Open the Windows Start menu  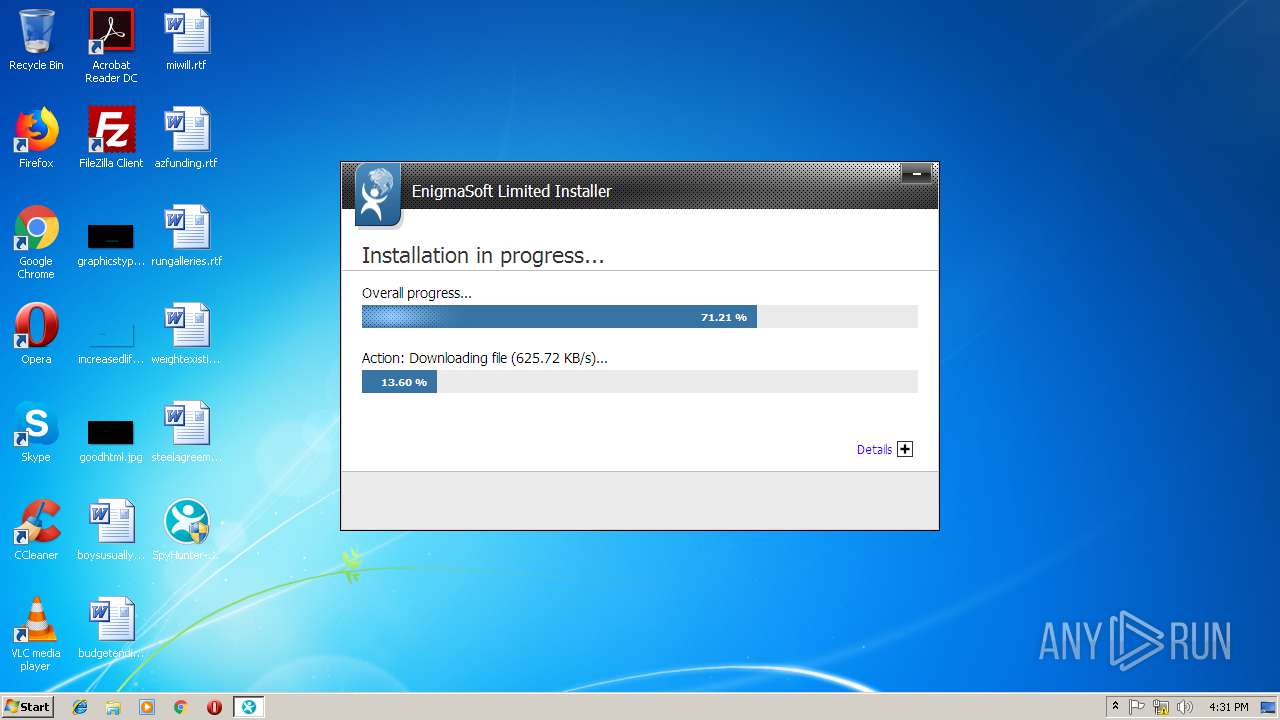click(27, 706)
